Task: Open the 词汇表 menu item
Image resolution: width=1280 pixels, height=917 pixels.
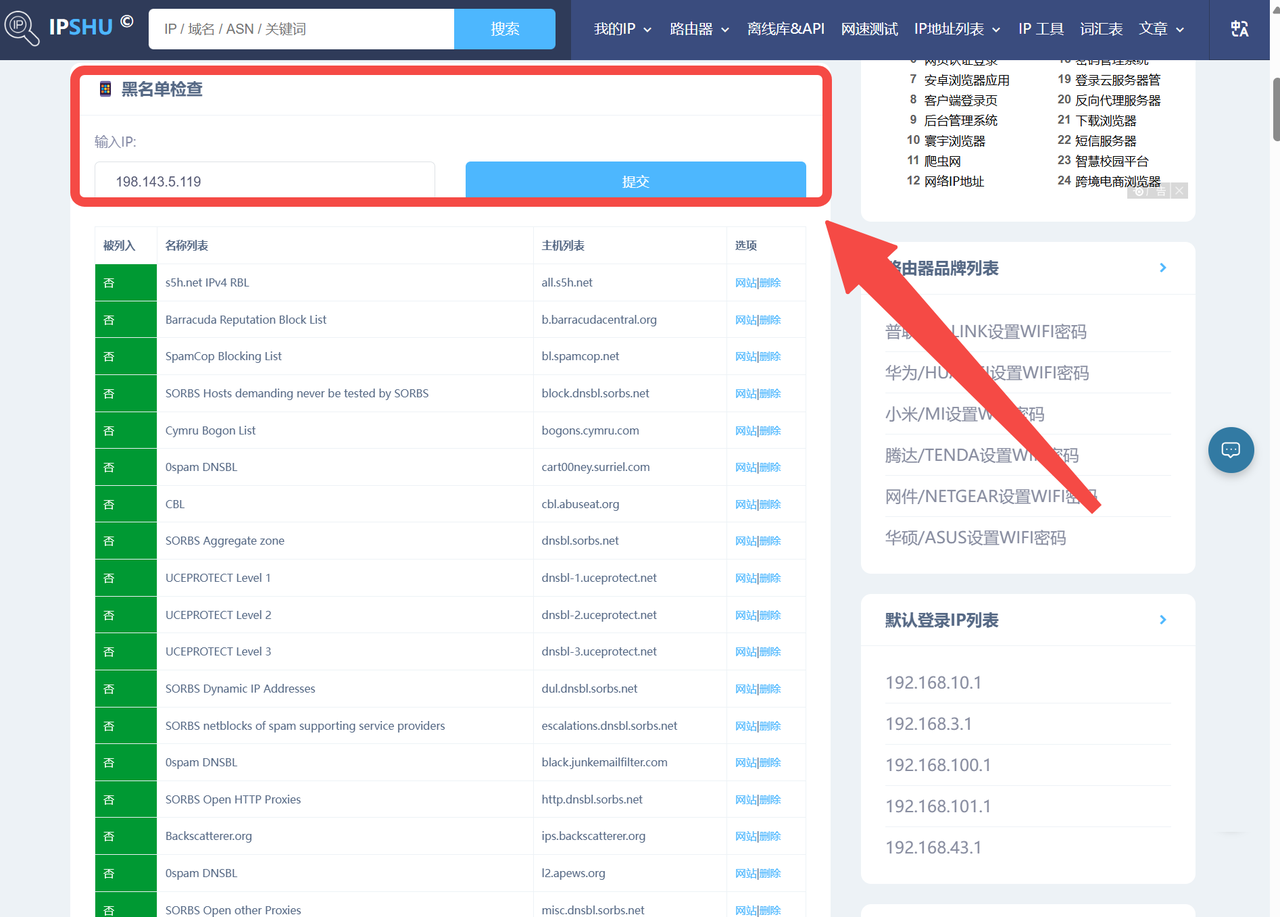Action: click(1101, 29)
